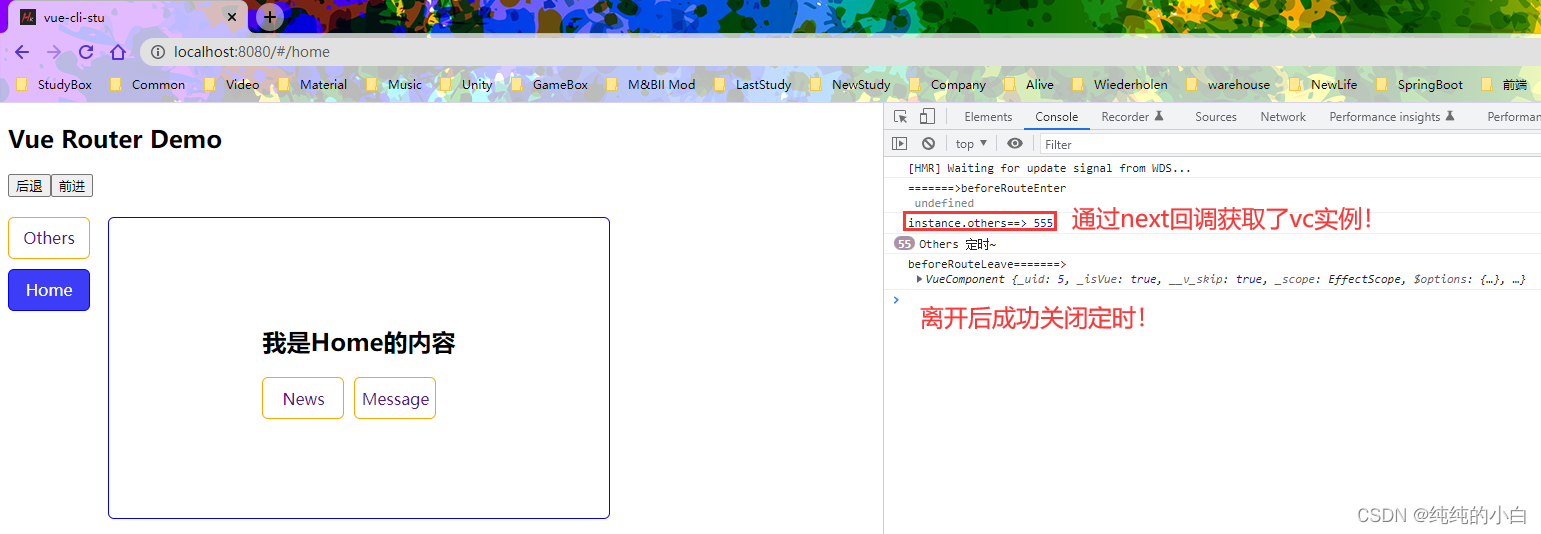Switch to the Elements DevTools tab
The image size is (1541, 534).
pos(988,117)
